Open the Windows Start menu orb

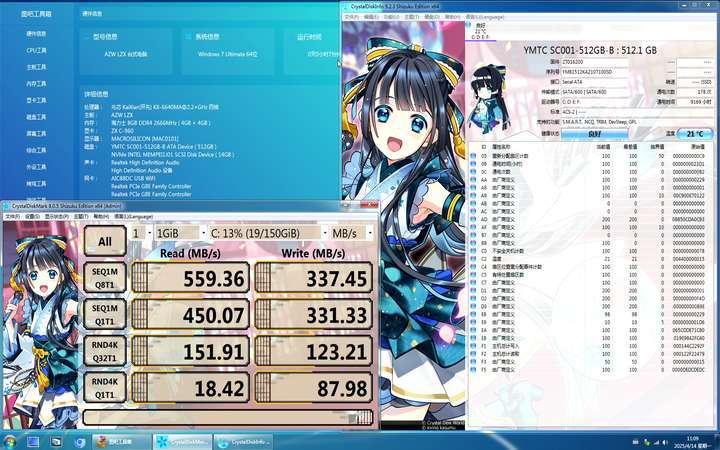9,442
